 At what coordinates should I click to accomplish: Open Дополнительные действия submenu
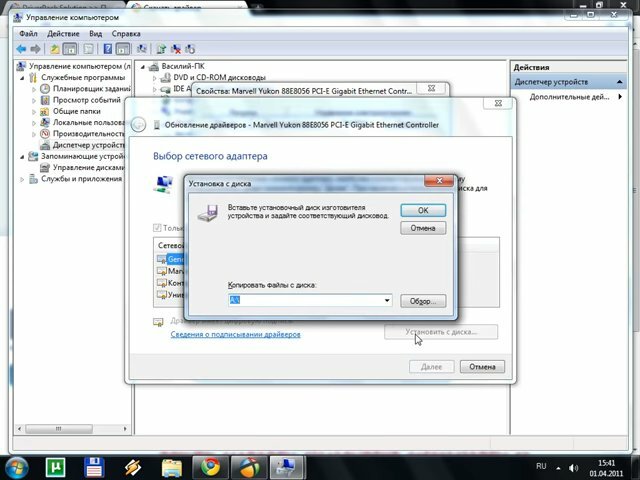[575, 97]
